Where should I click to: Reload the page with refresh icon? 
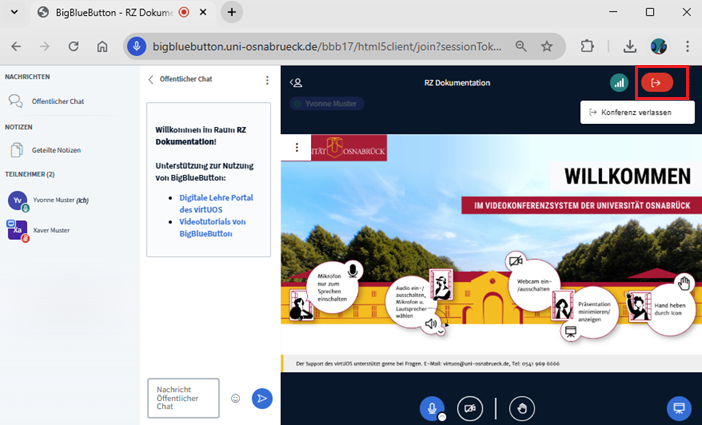(73, 46)
